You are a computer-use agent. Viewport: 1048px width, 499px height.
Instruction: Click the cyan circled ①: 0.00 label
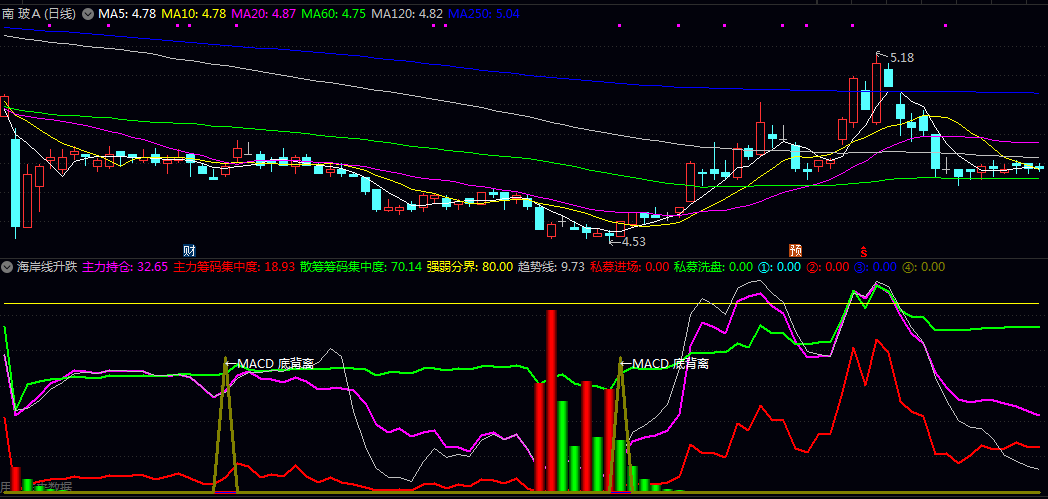point(779,267)
